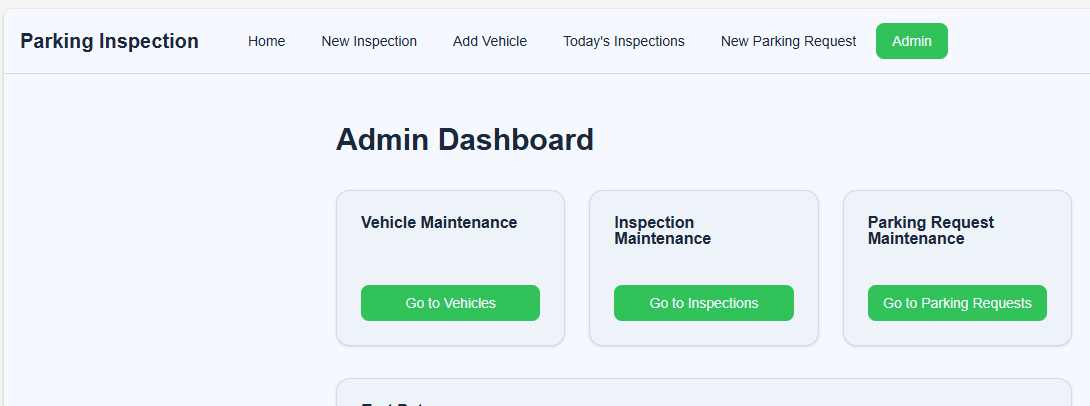
Task: Click the Inspection Maintenance card title
Action: coord(662,231)
